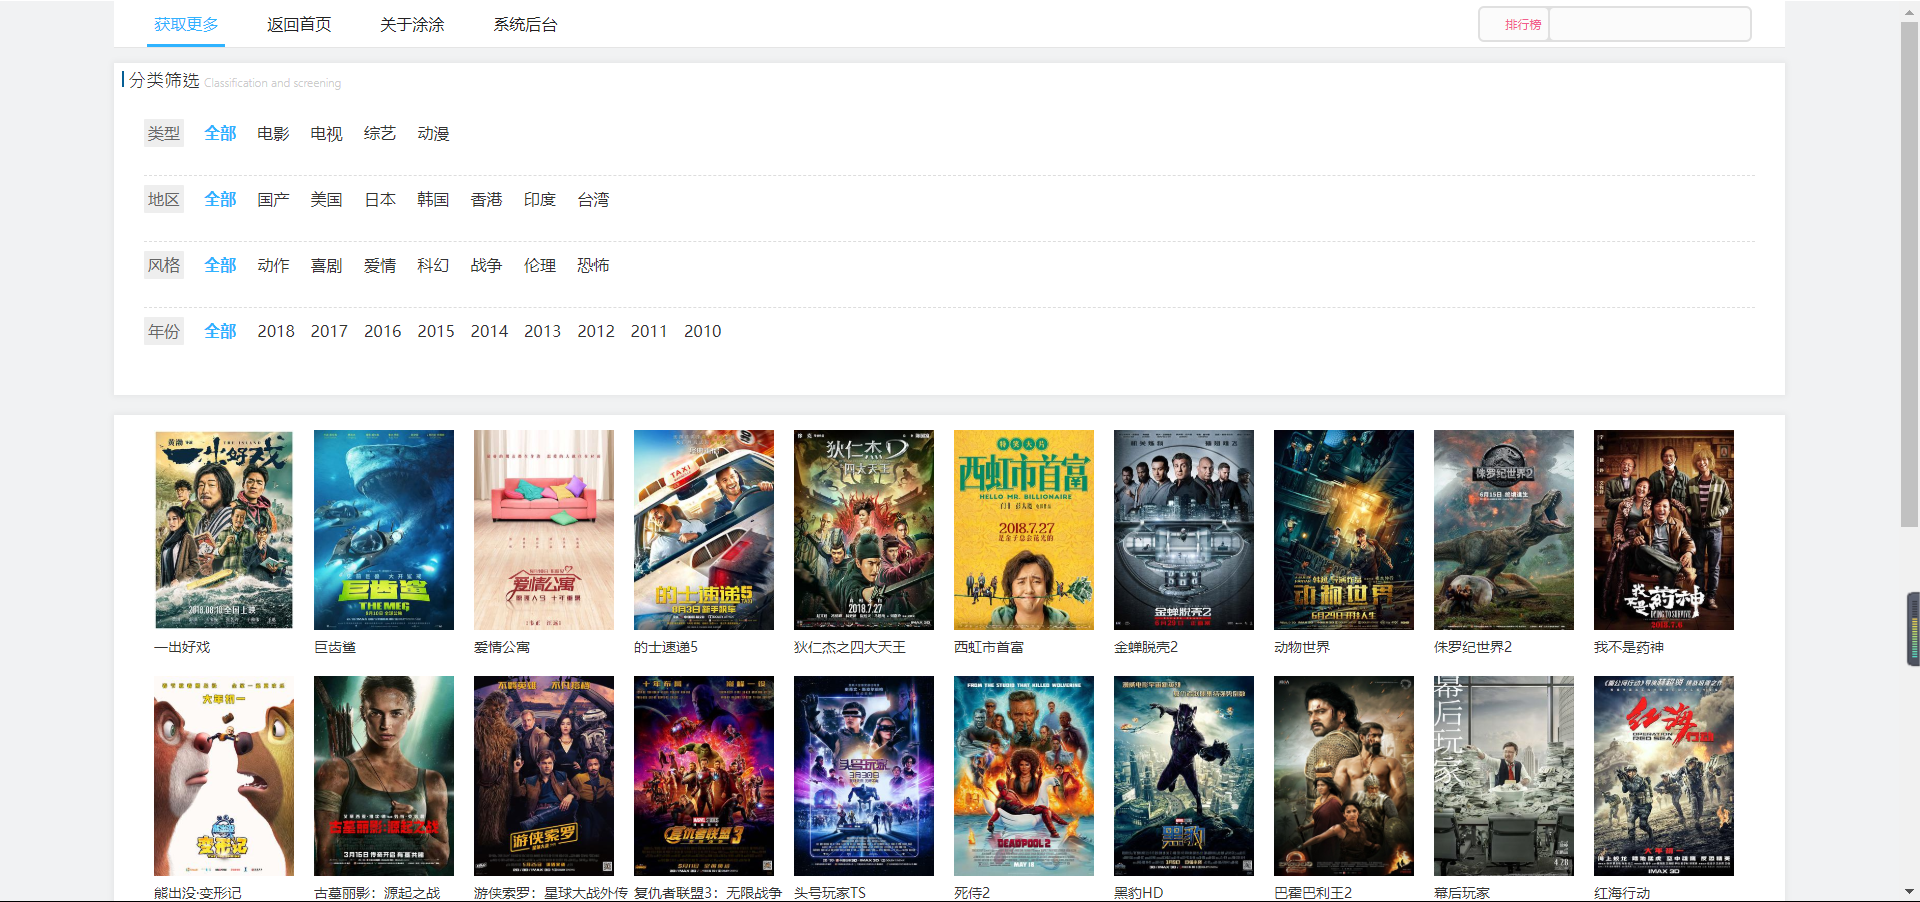Open the 我不是药神 poster
1920x902 pixels.
1664,530
